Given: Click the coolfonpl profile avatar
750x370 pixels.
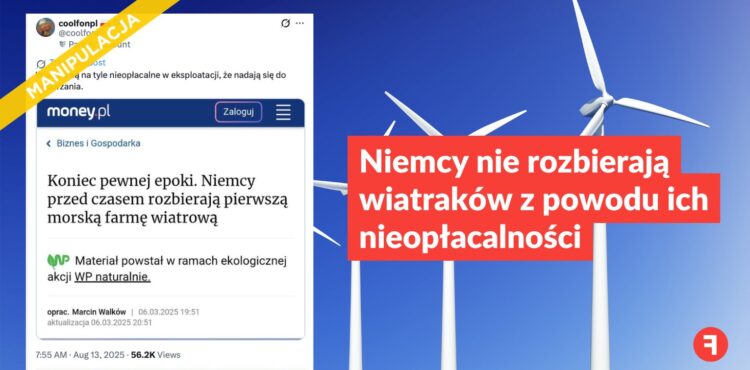Looking at the screenshot, I should pos(45,27).
